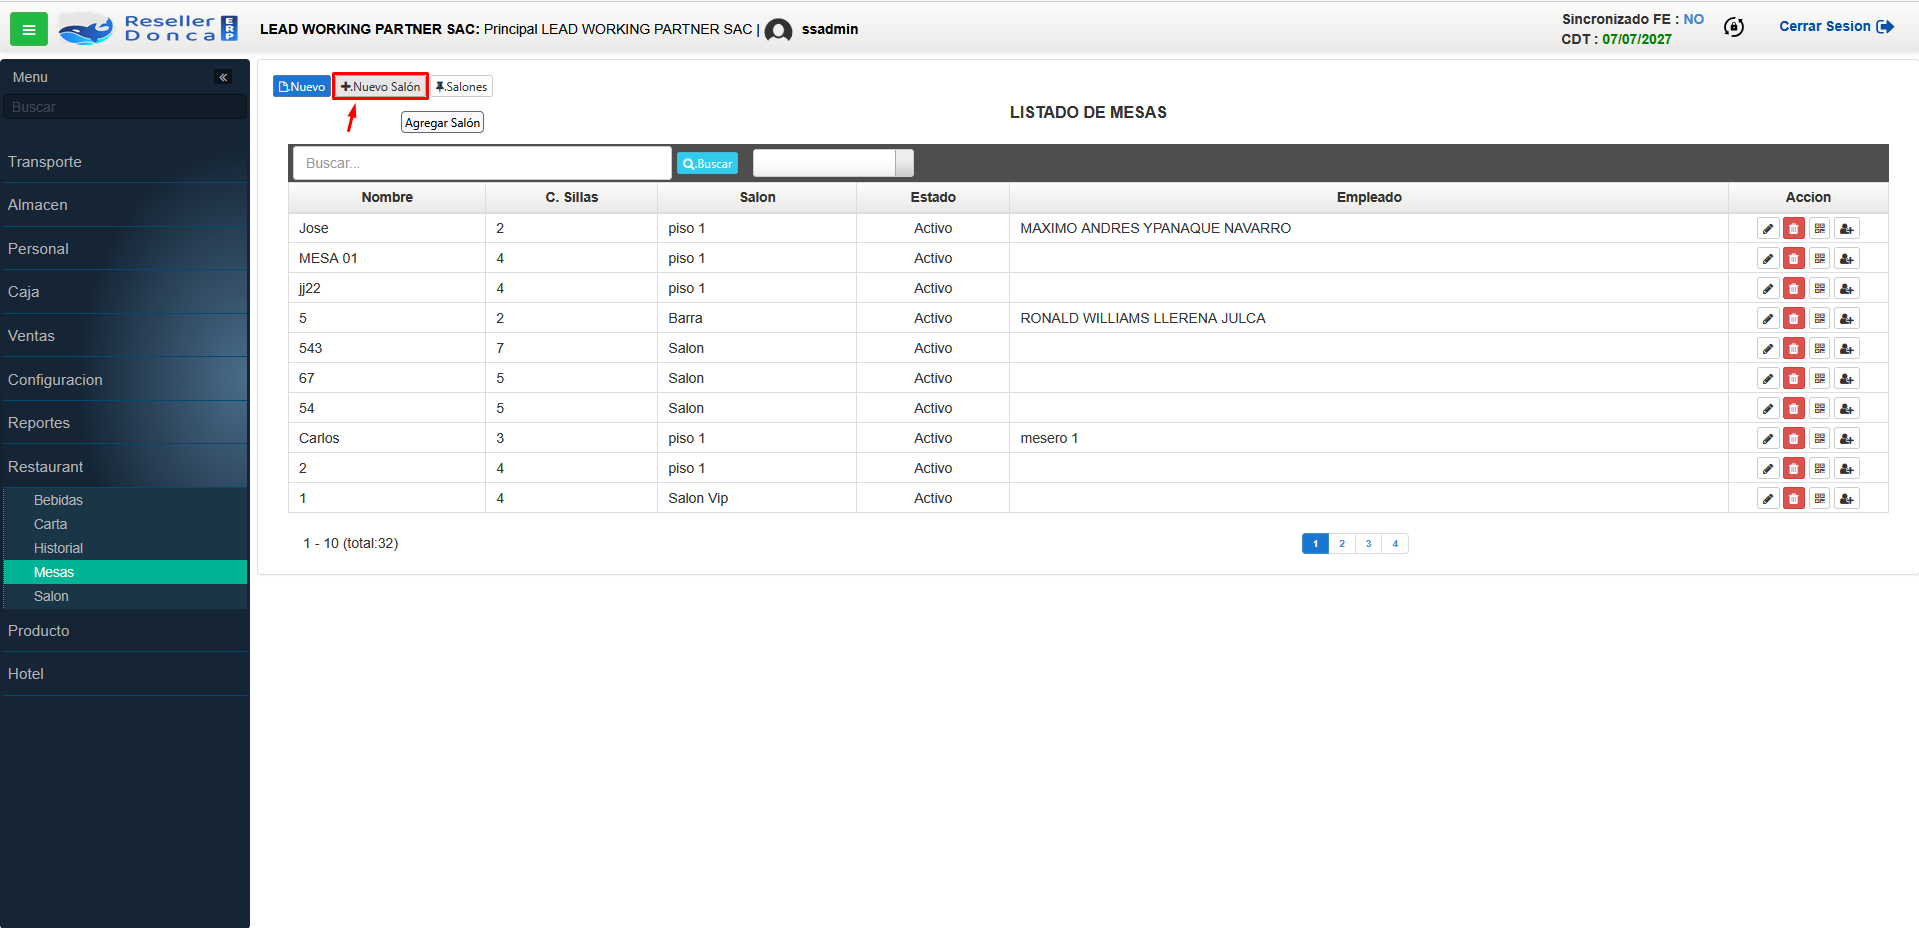Assign employee to table MESA 01
The width and height of the screenshot is (1919, 928).
click(x=1847, y=259)
